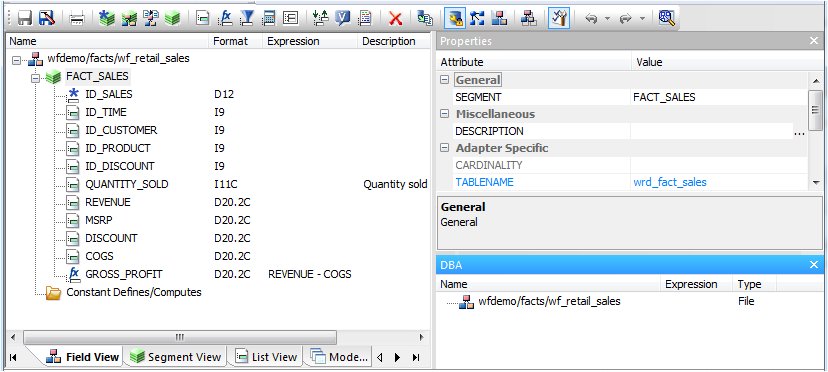Click the horizontal scrollbar of field tree
The height and width of the screenshot is (372, 828).
click(180, 337)
